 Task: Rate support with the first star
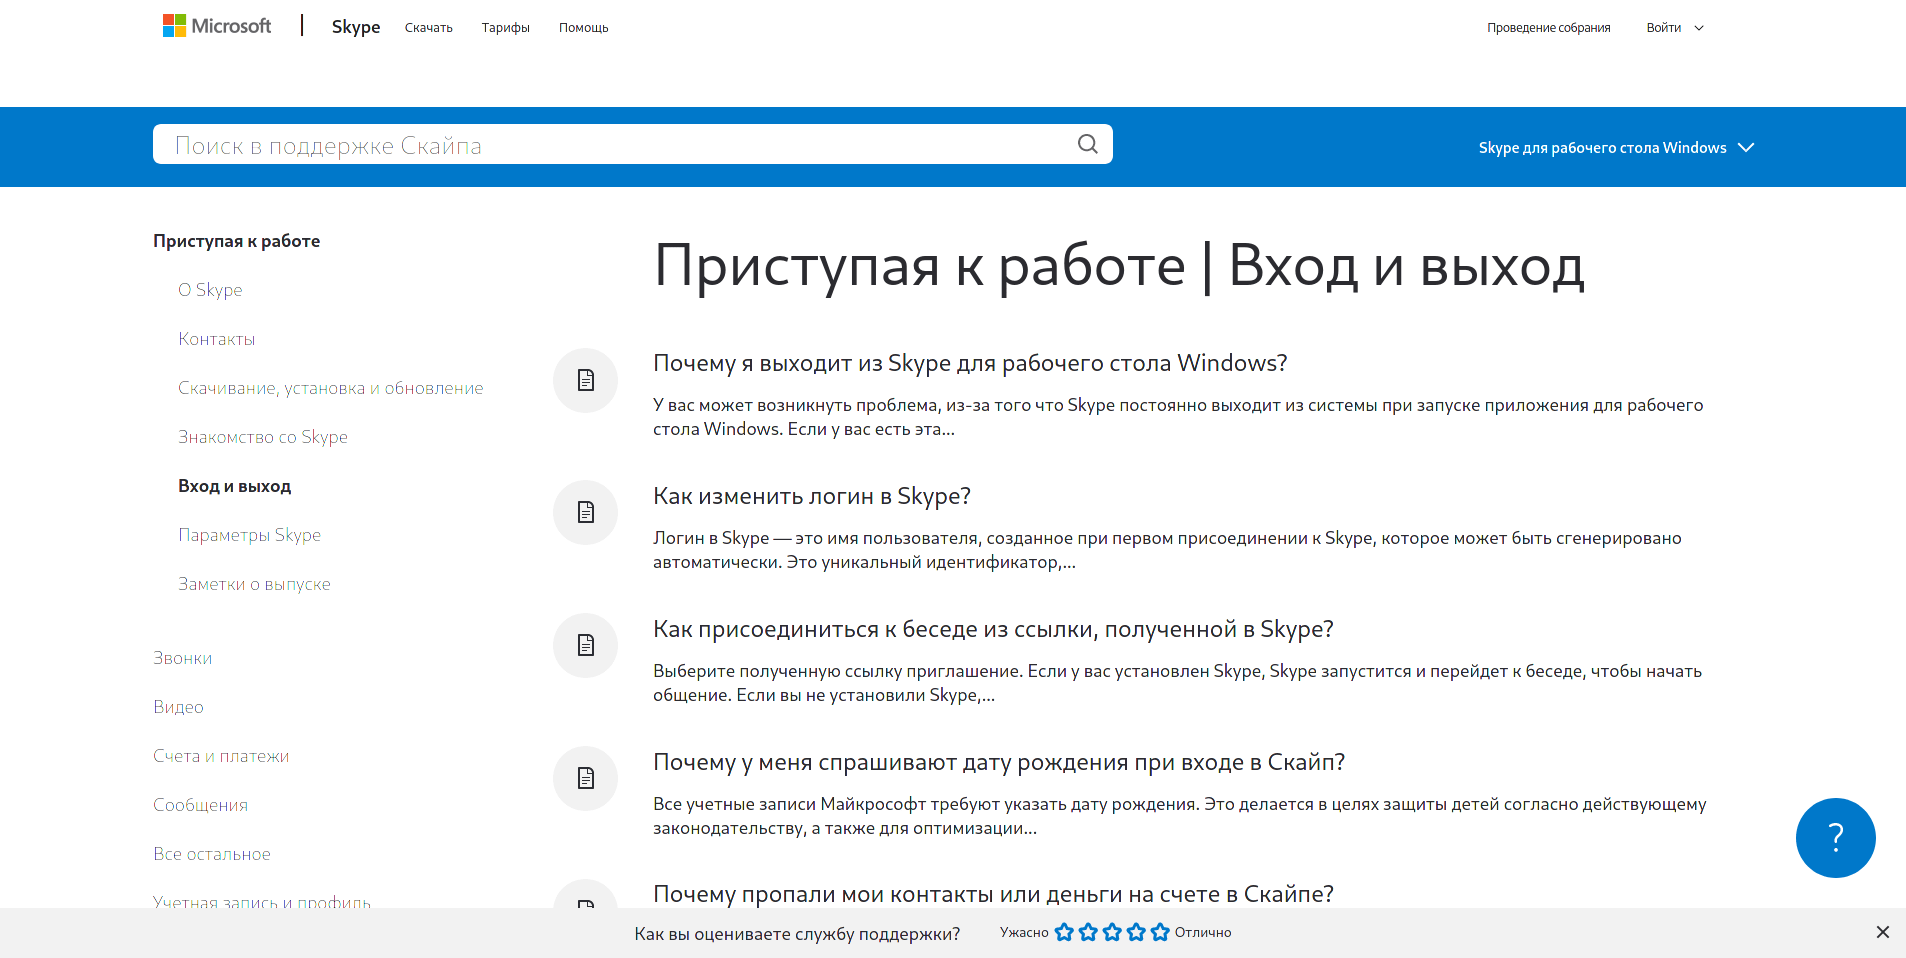coord(1064,932)
